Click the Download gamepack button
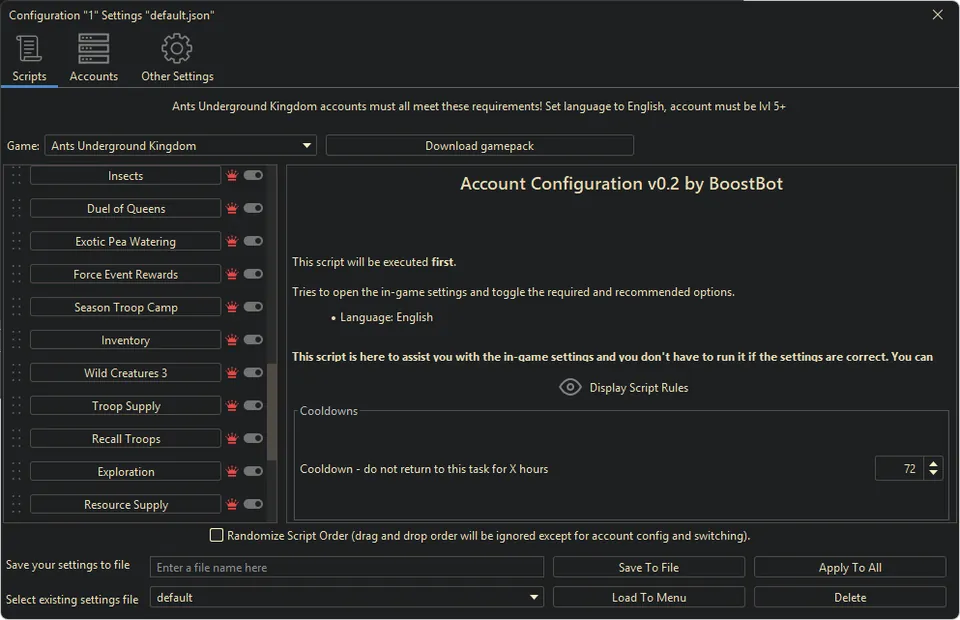The height and width of the screenshot is (620, 960). click(x=479, y=146)
